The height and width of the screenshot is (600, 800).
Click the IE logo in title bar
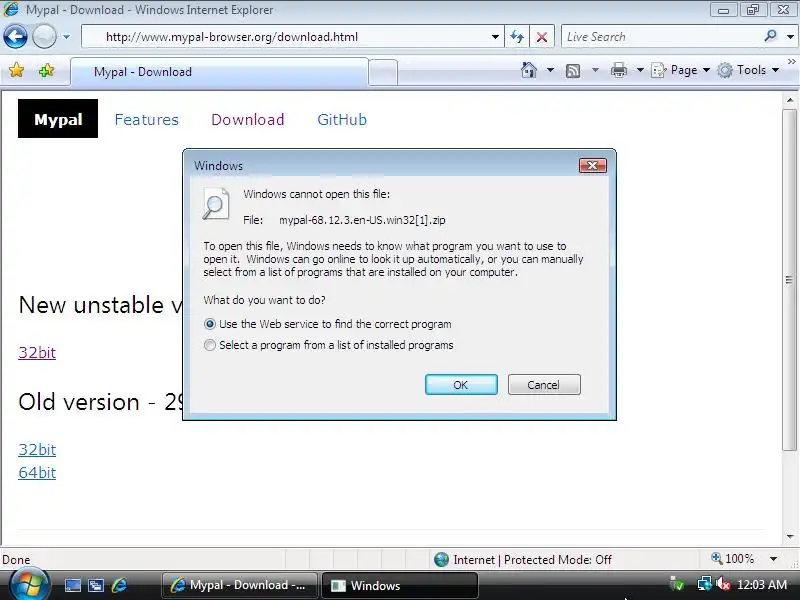point(11,9)
